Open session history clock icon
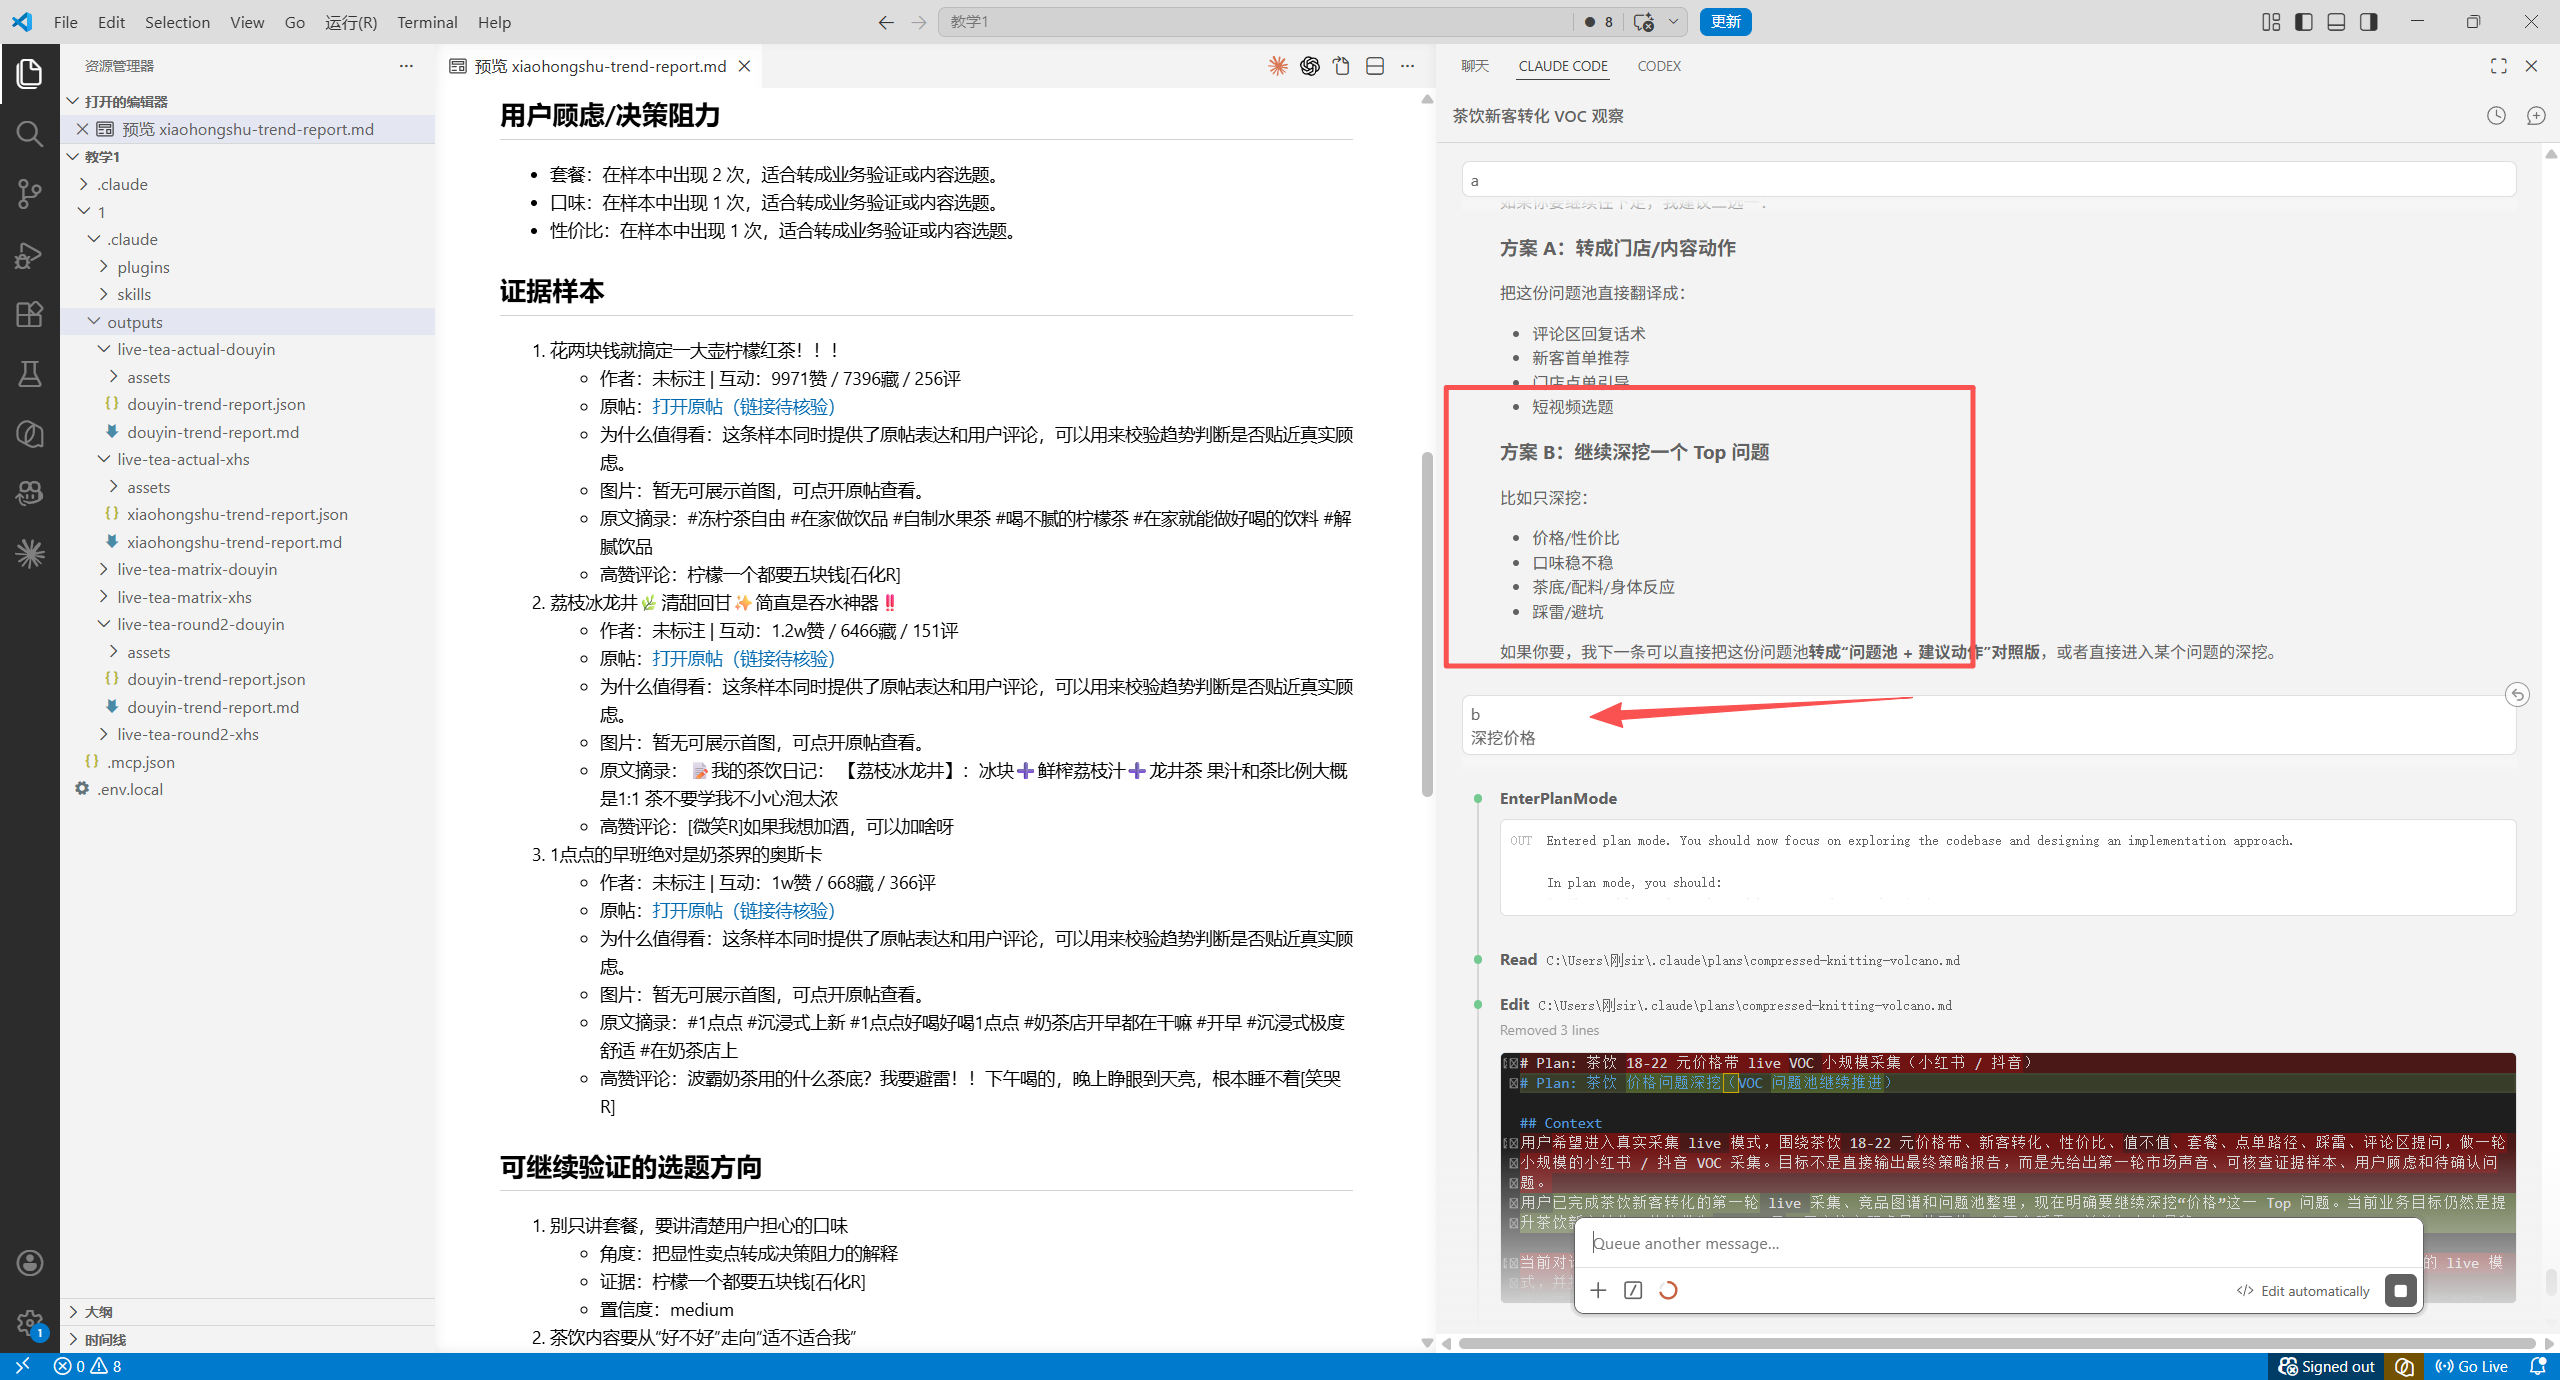 2496,116
